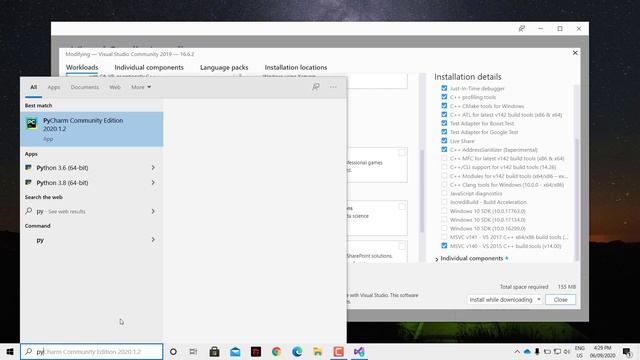Show hidden system tray icons

point(517,351)
